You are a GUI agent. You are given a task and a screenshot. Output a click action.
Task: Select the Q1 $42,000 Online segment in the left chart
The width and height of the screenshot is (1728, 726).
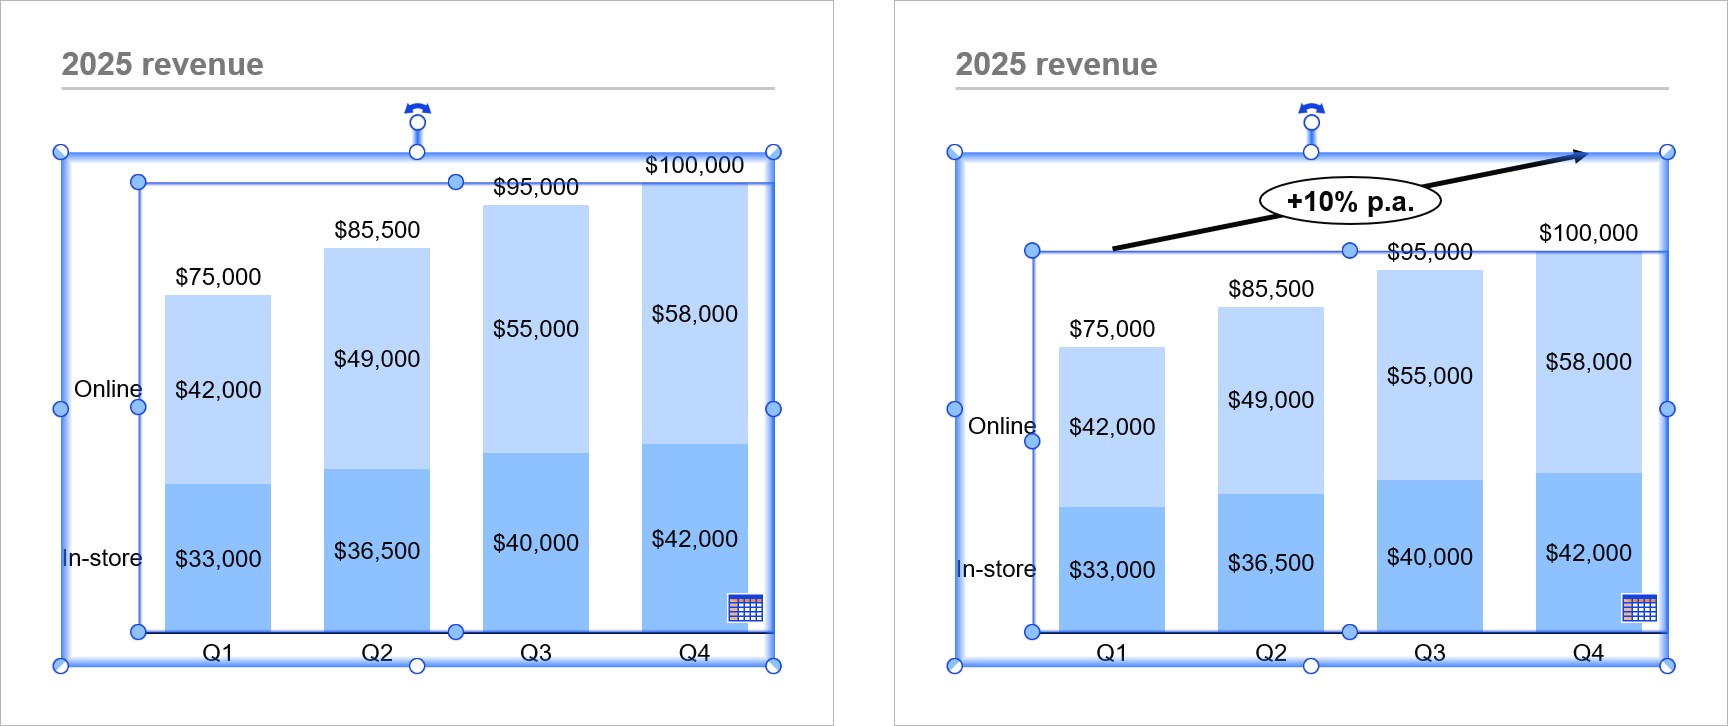[218, 390]
